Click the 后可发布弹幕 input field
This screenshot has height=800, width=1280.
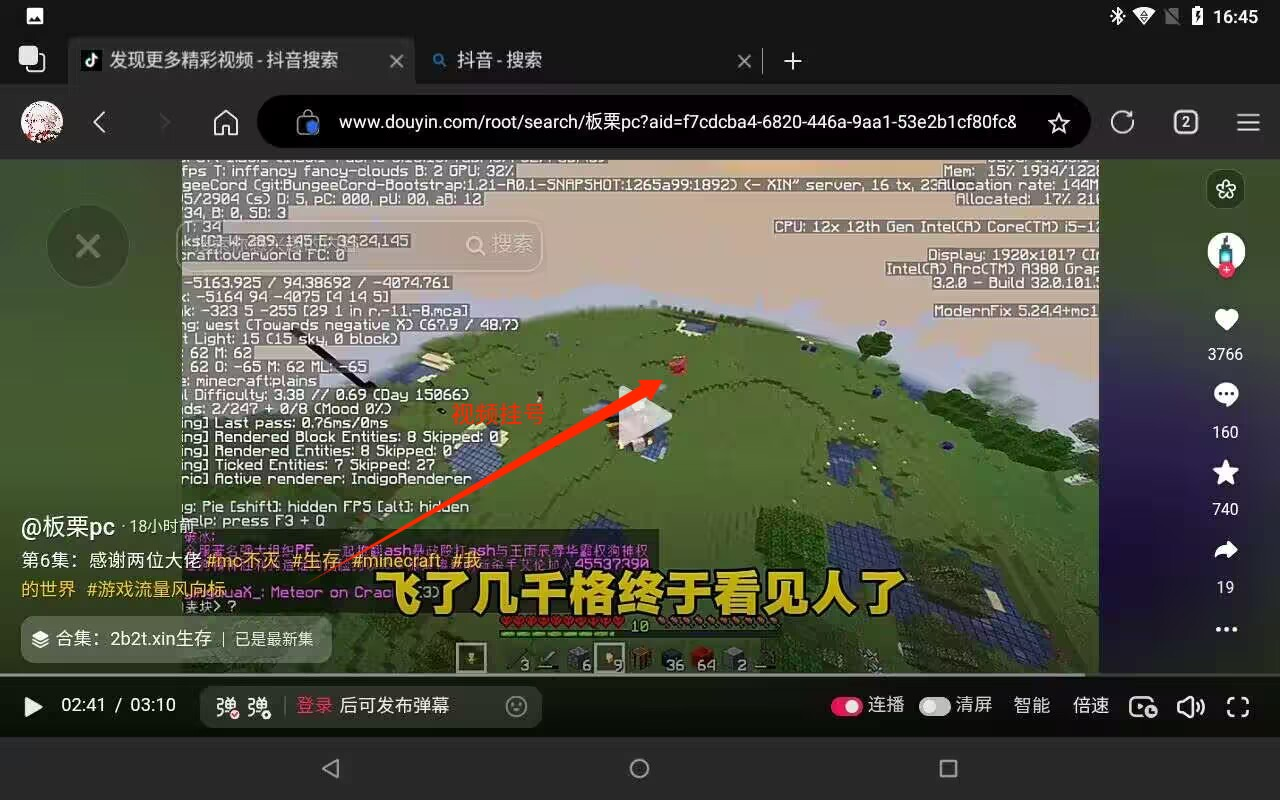[394, 706]
